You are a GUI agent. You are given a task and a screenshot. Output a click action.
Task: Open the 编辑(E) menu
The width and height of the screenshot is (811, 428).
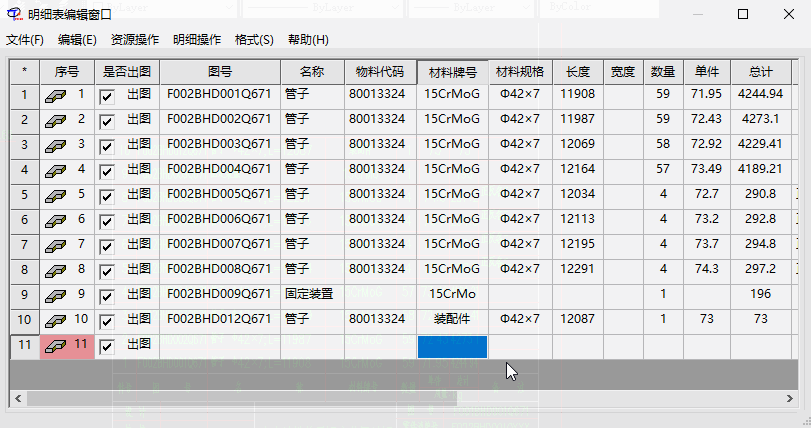click(77, 40)
